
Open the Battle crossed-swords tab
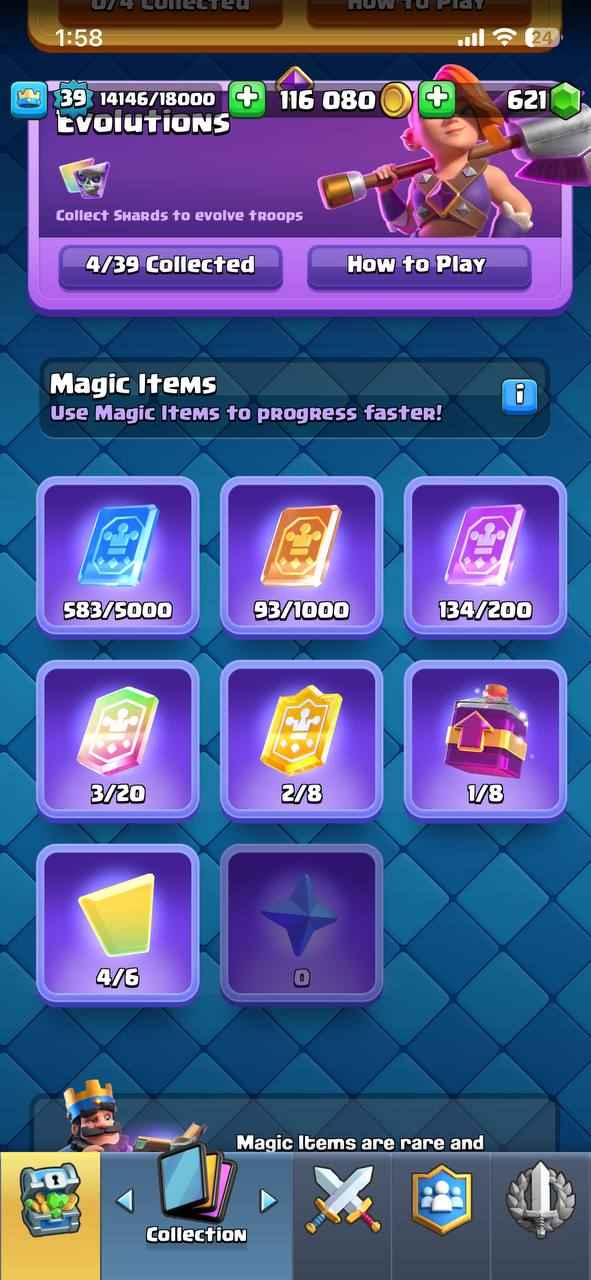(343, 1199)
